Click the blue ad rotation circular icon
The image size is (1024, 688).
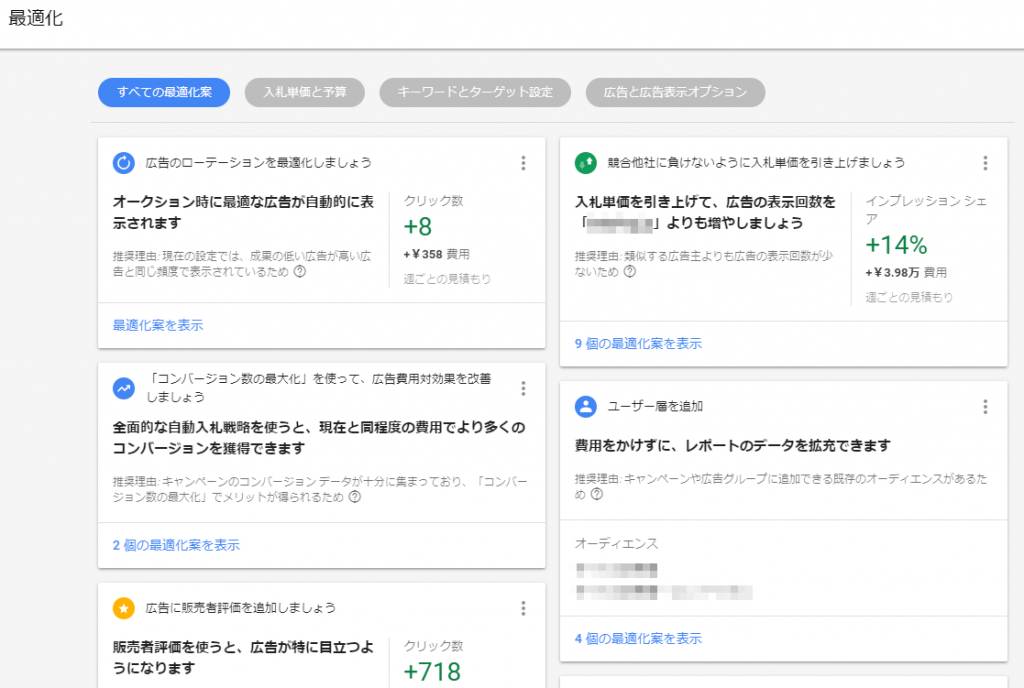(x=122, y=162)
